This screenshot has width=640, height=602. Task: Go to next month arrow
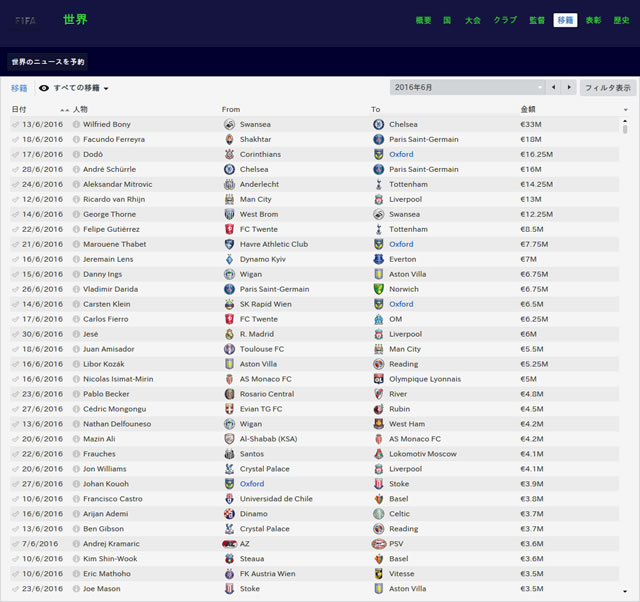pos(569,87)
